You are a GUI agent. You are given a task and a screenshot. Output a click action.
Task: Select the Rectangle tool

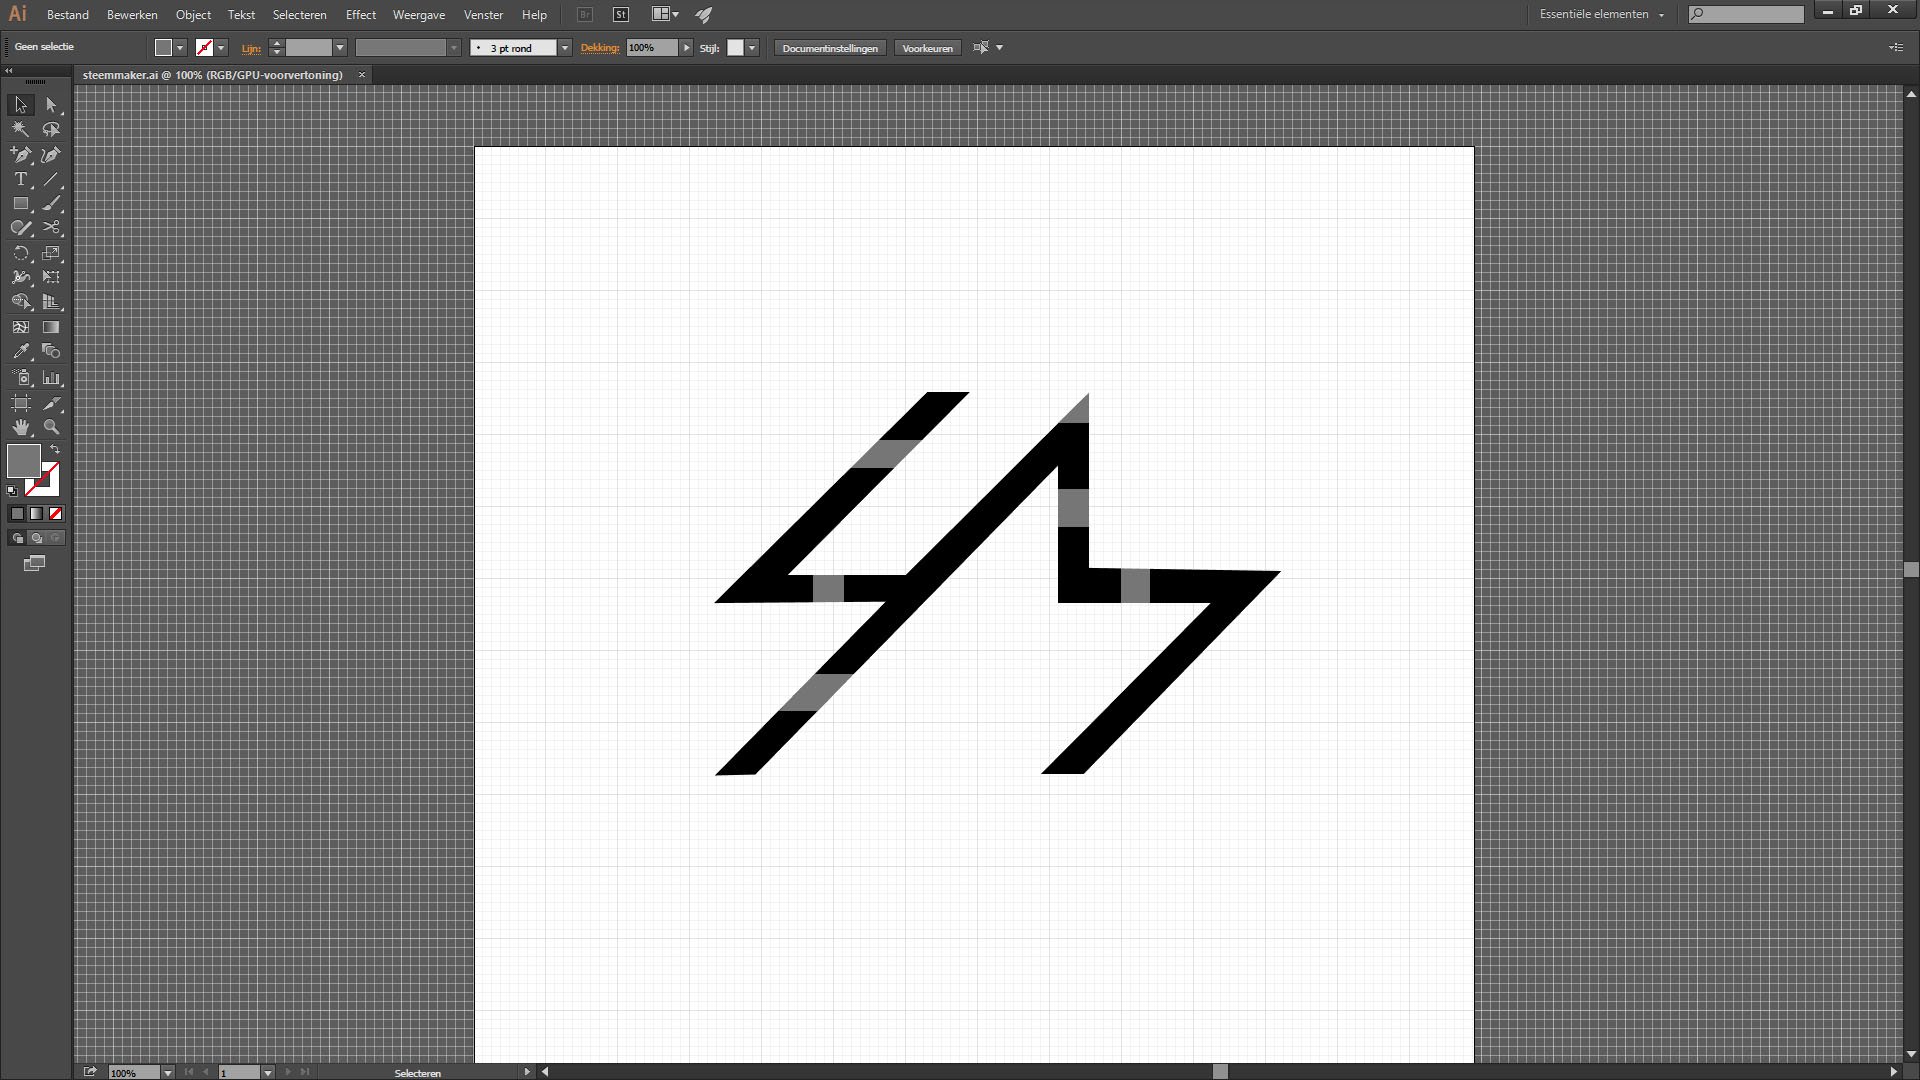pyautogui.click(x=20, y=203)
